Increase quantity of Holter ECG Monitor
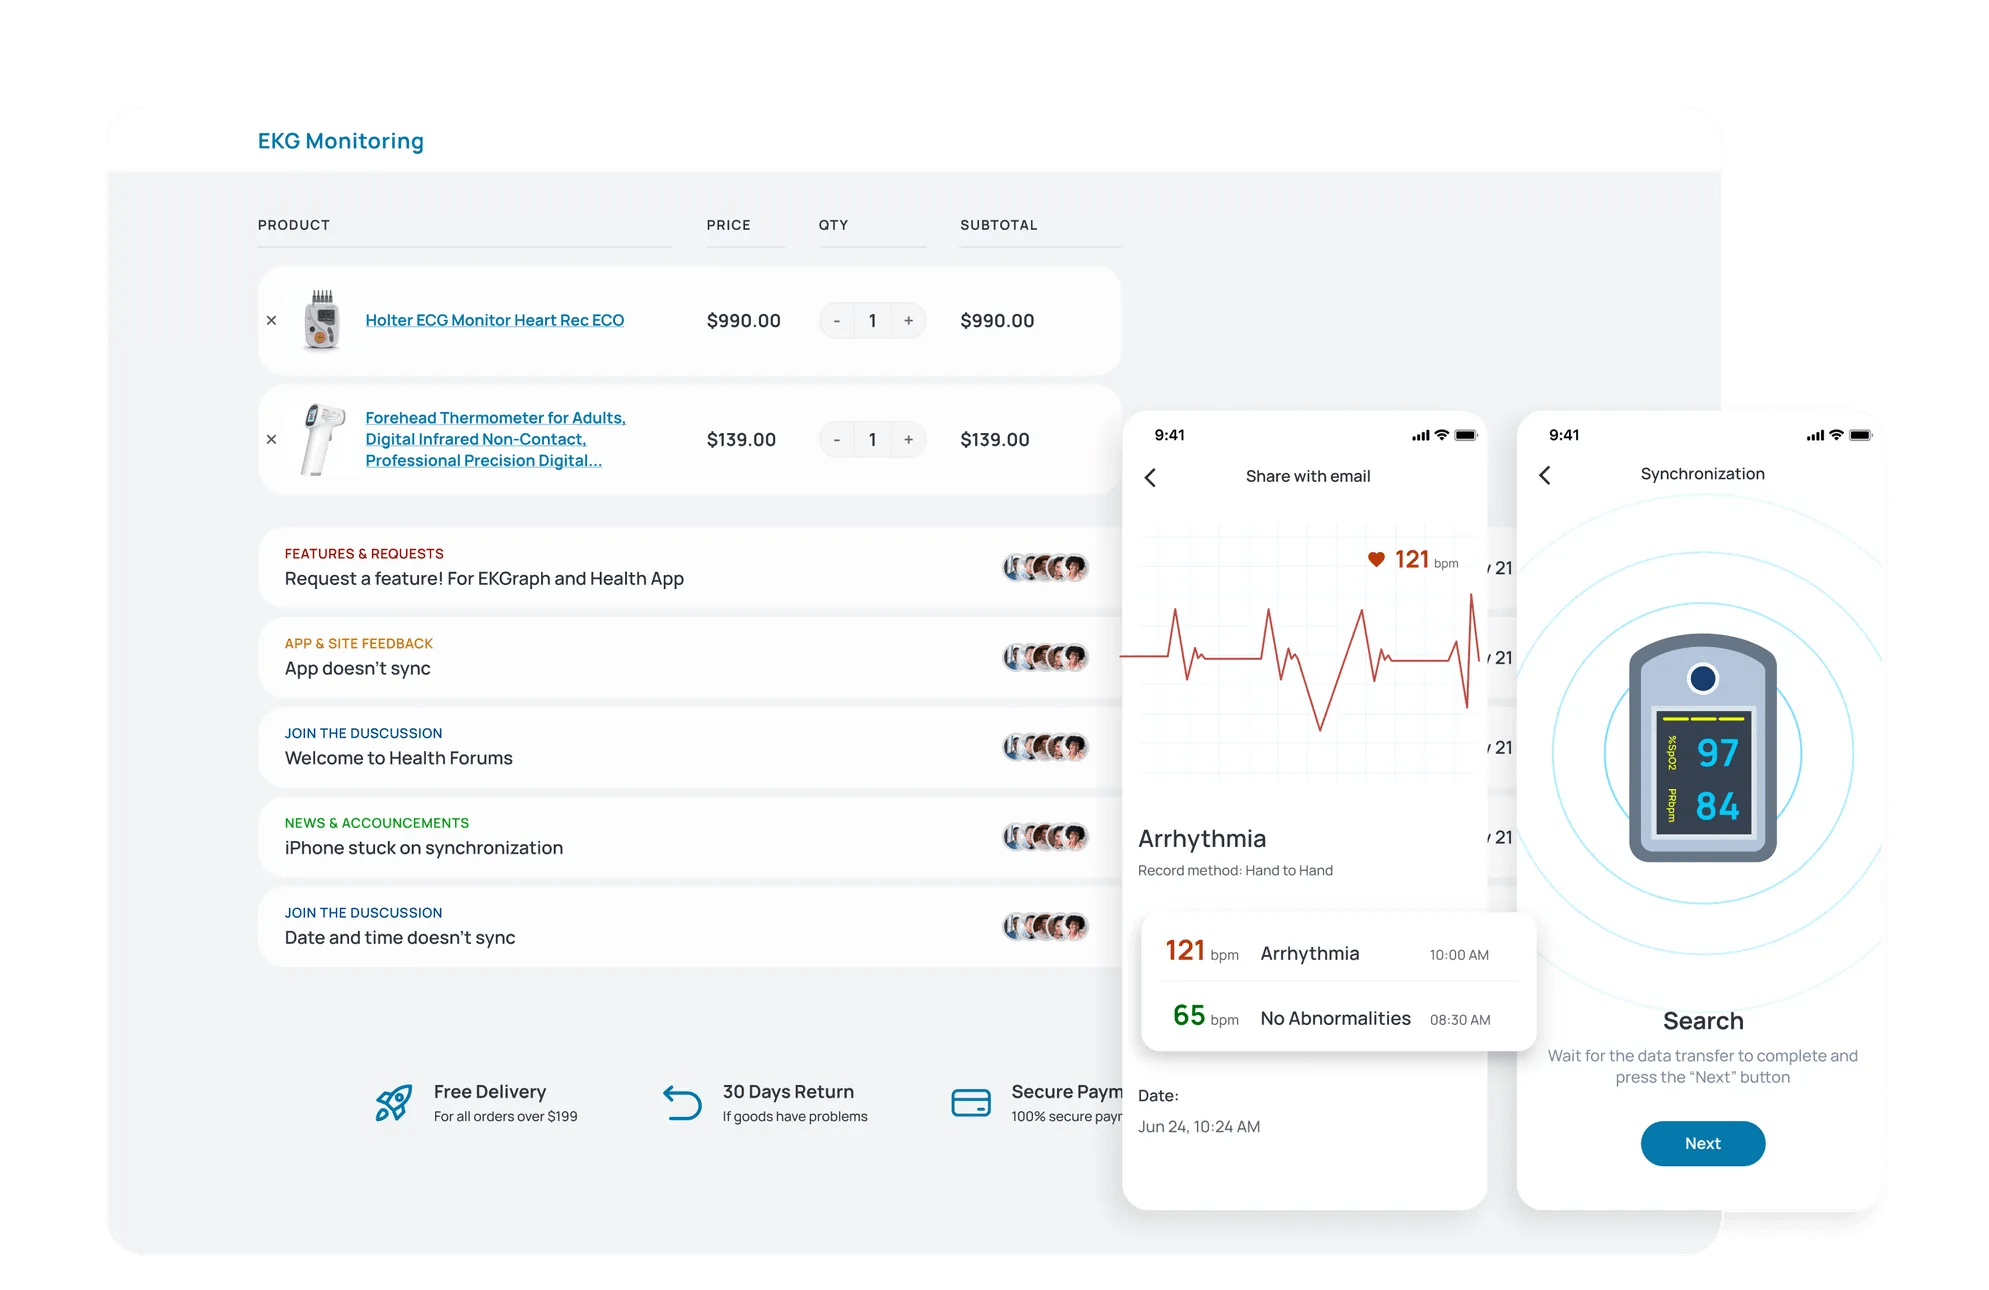Screen dimensions: 1989x1290 [908, 321]
